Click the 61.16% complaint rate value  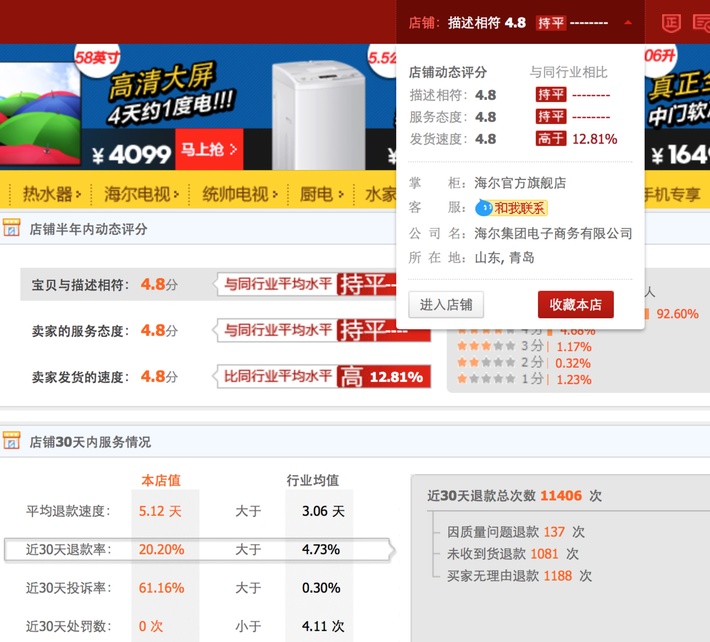pos(161,588)
